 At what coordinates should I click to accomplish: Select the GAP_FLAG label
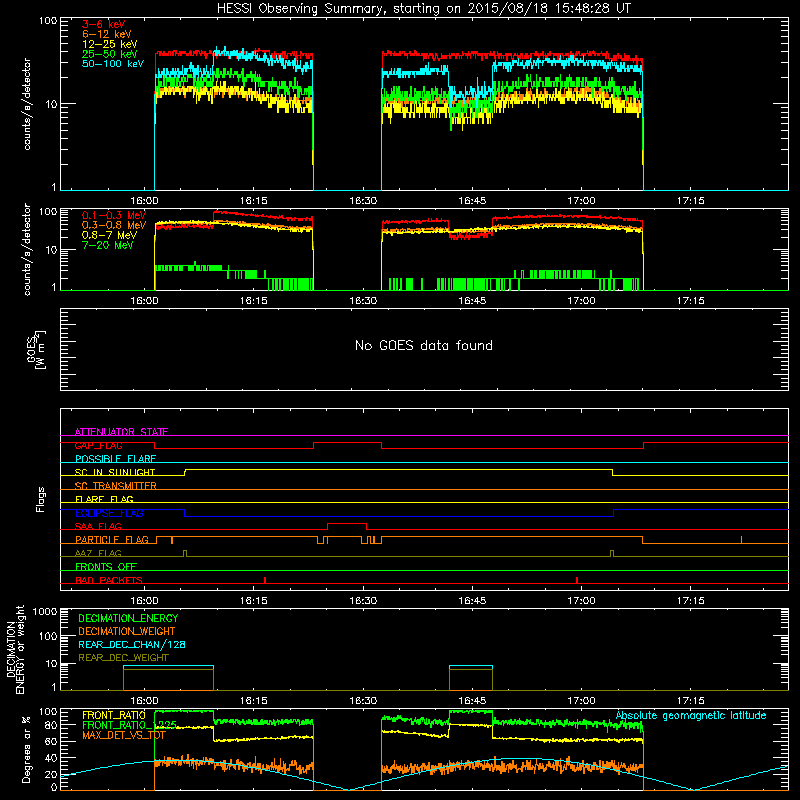pos(98,445)
